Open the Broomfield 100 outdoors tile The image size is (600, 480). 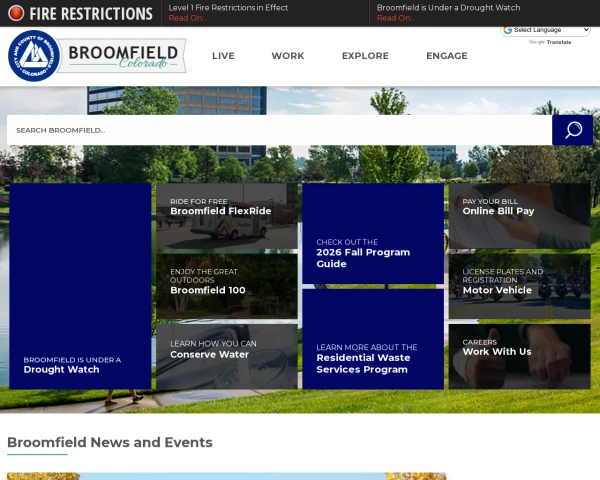227,286
